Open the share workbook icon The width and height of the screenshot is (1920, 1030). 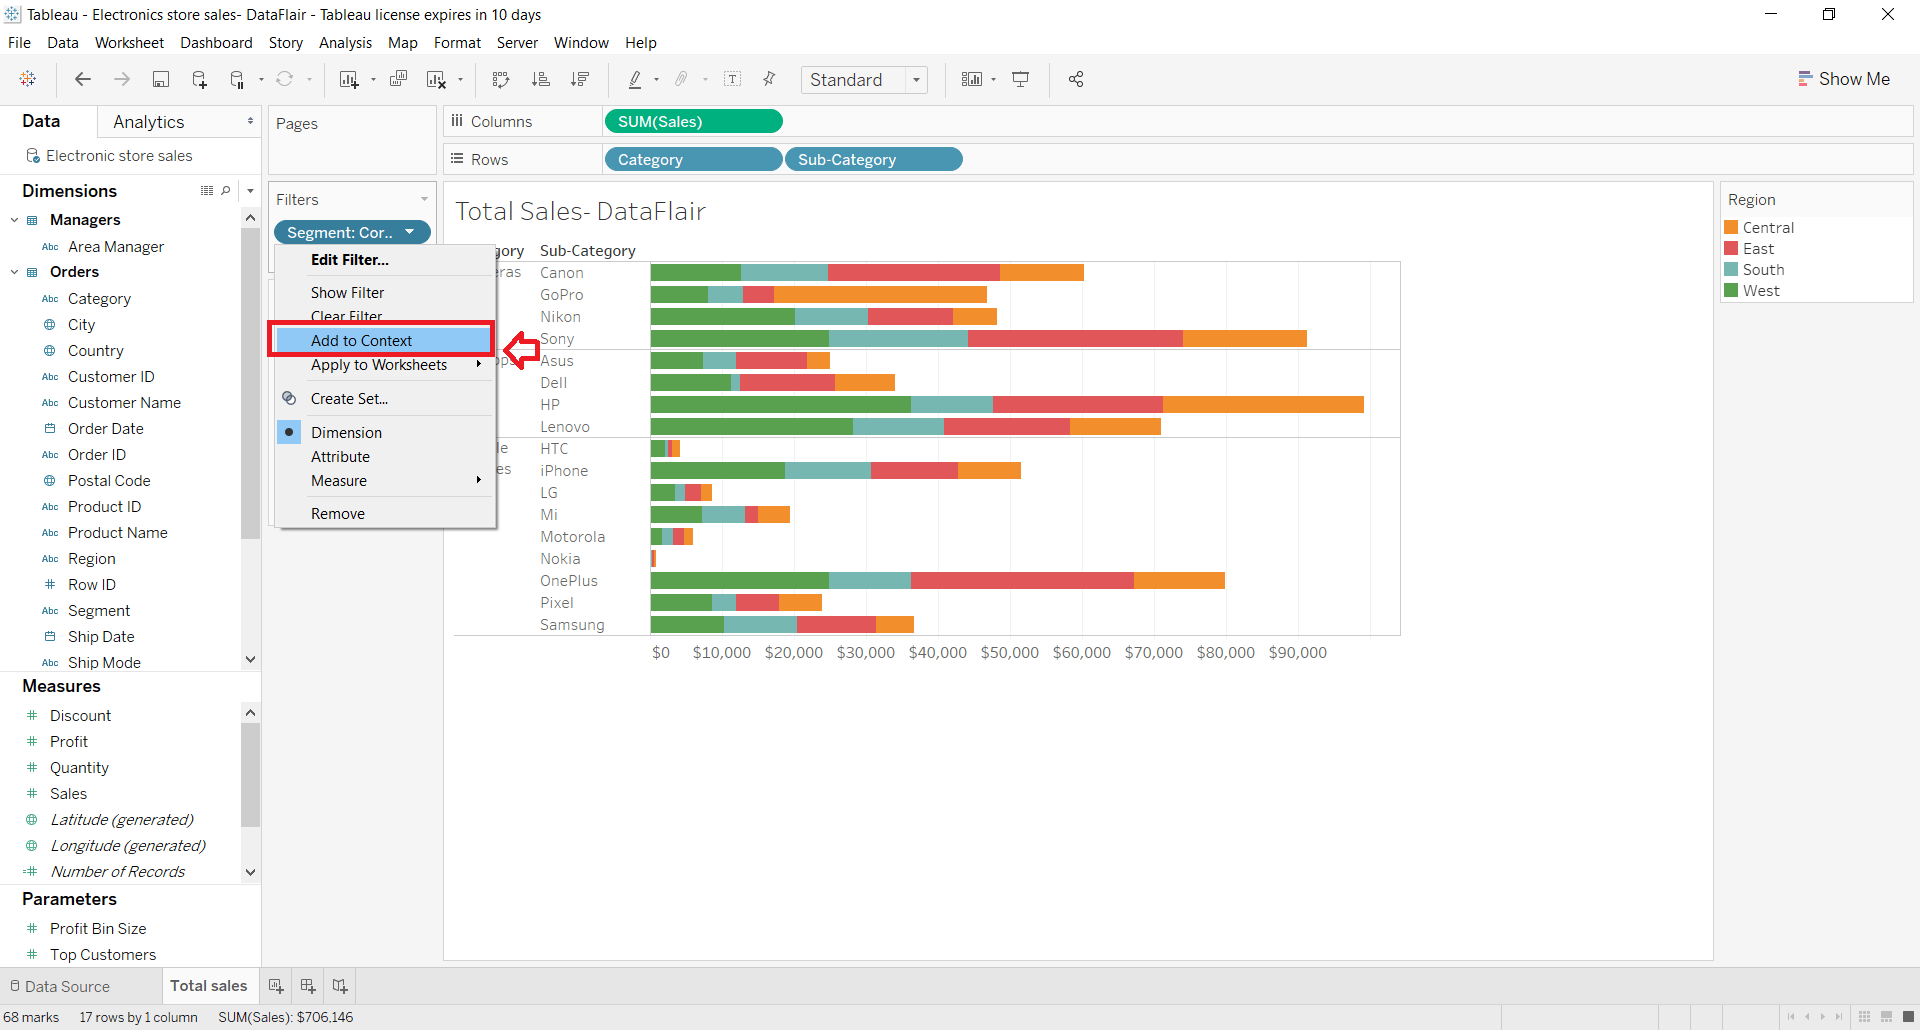click(1076, 79)
